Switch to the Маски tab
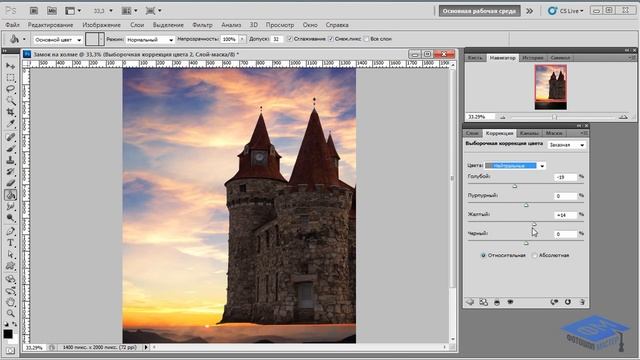 click(x=554, y=133)
